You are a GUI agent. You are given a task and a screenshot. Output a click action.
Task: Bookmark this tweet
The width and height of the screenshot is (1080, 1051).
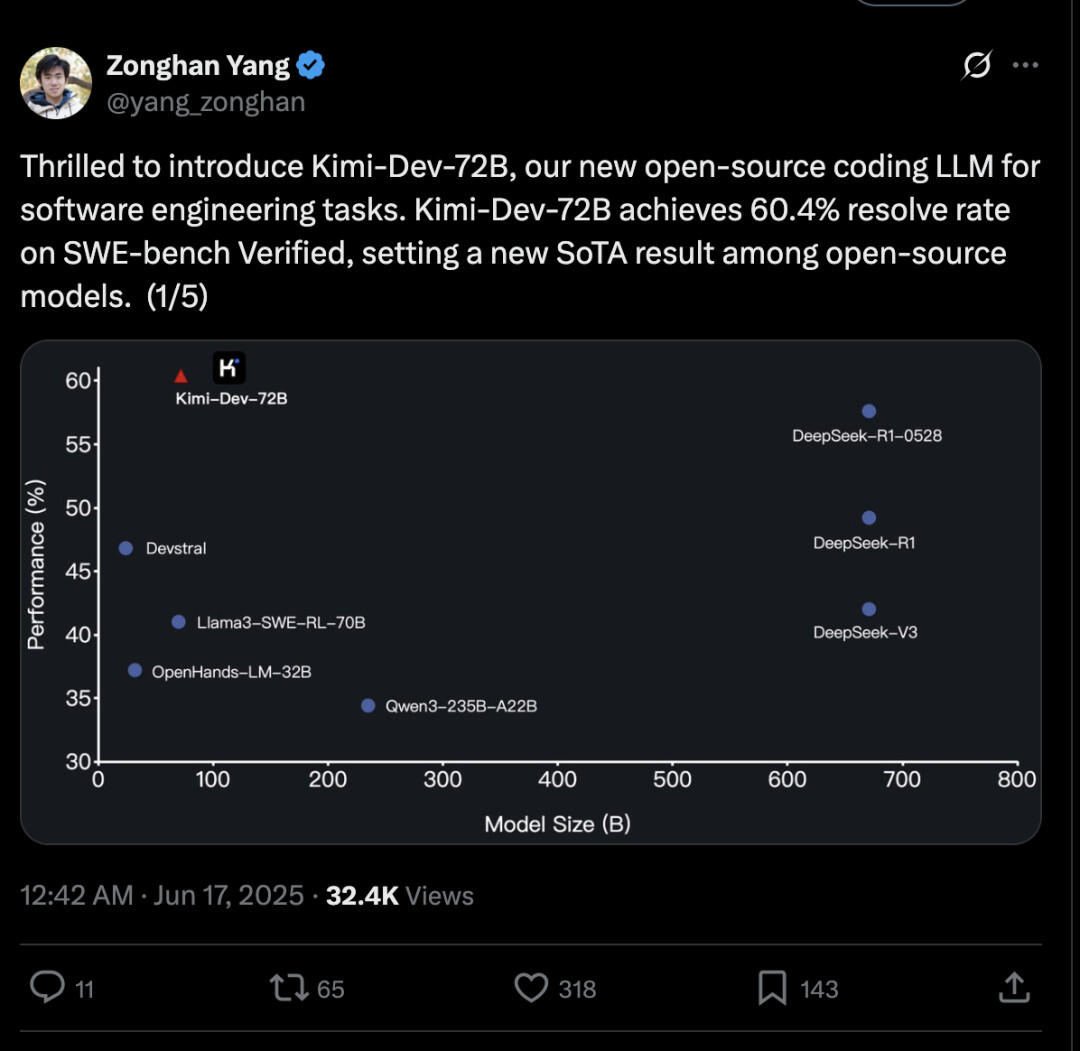772,988
